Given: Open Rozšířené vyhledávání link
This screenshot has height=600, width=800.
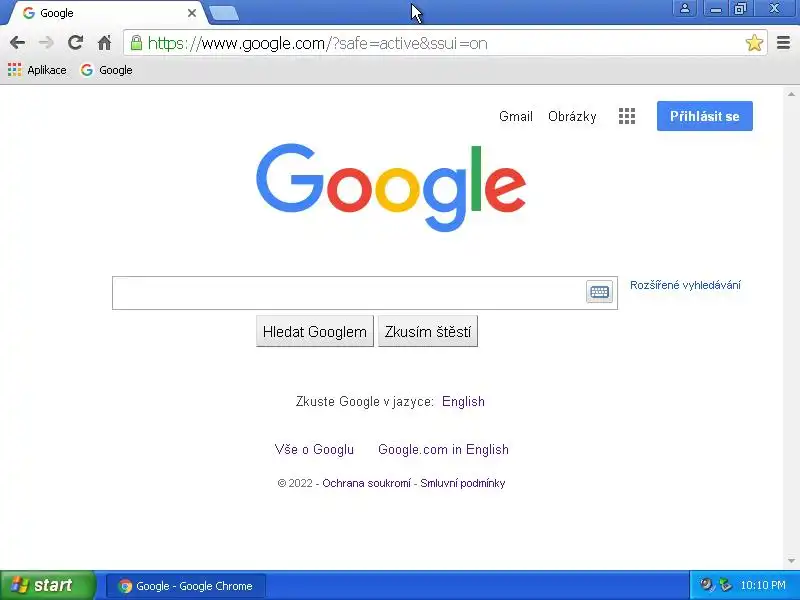Looking at the screenshot, I should click(685, 285).
